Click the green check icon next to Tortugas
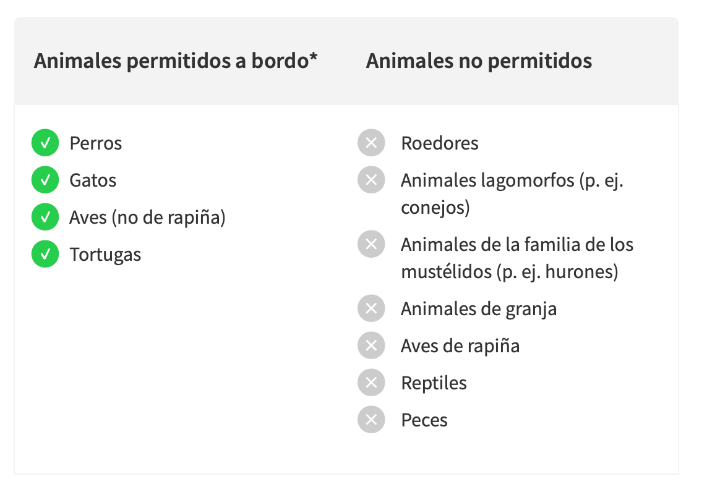 click(45, 254)
